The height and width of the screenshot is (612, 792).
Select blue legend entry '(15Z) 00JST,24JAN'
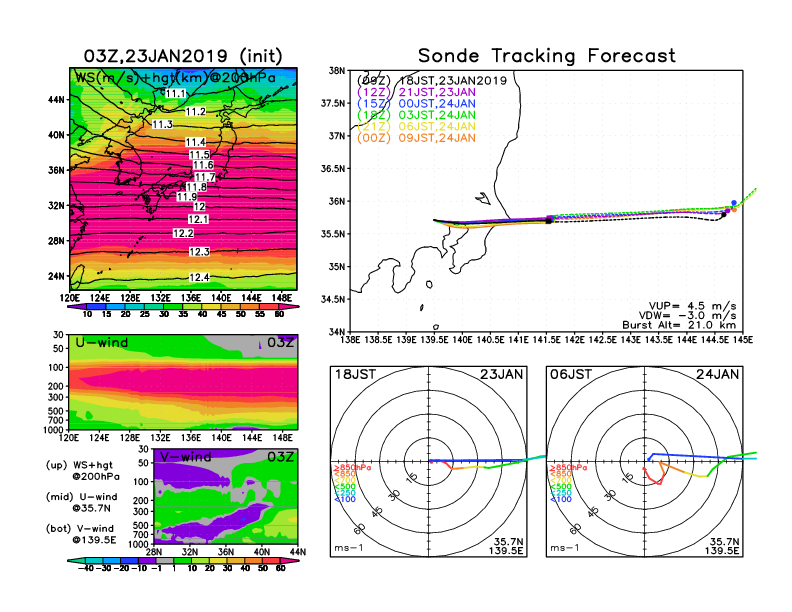click(416, 104)
